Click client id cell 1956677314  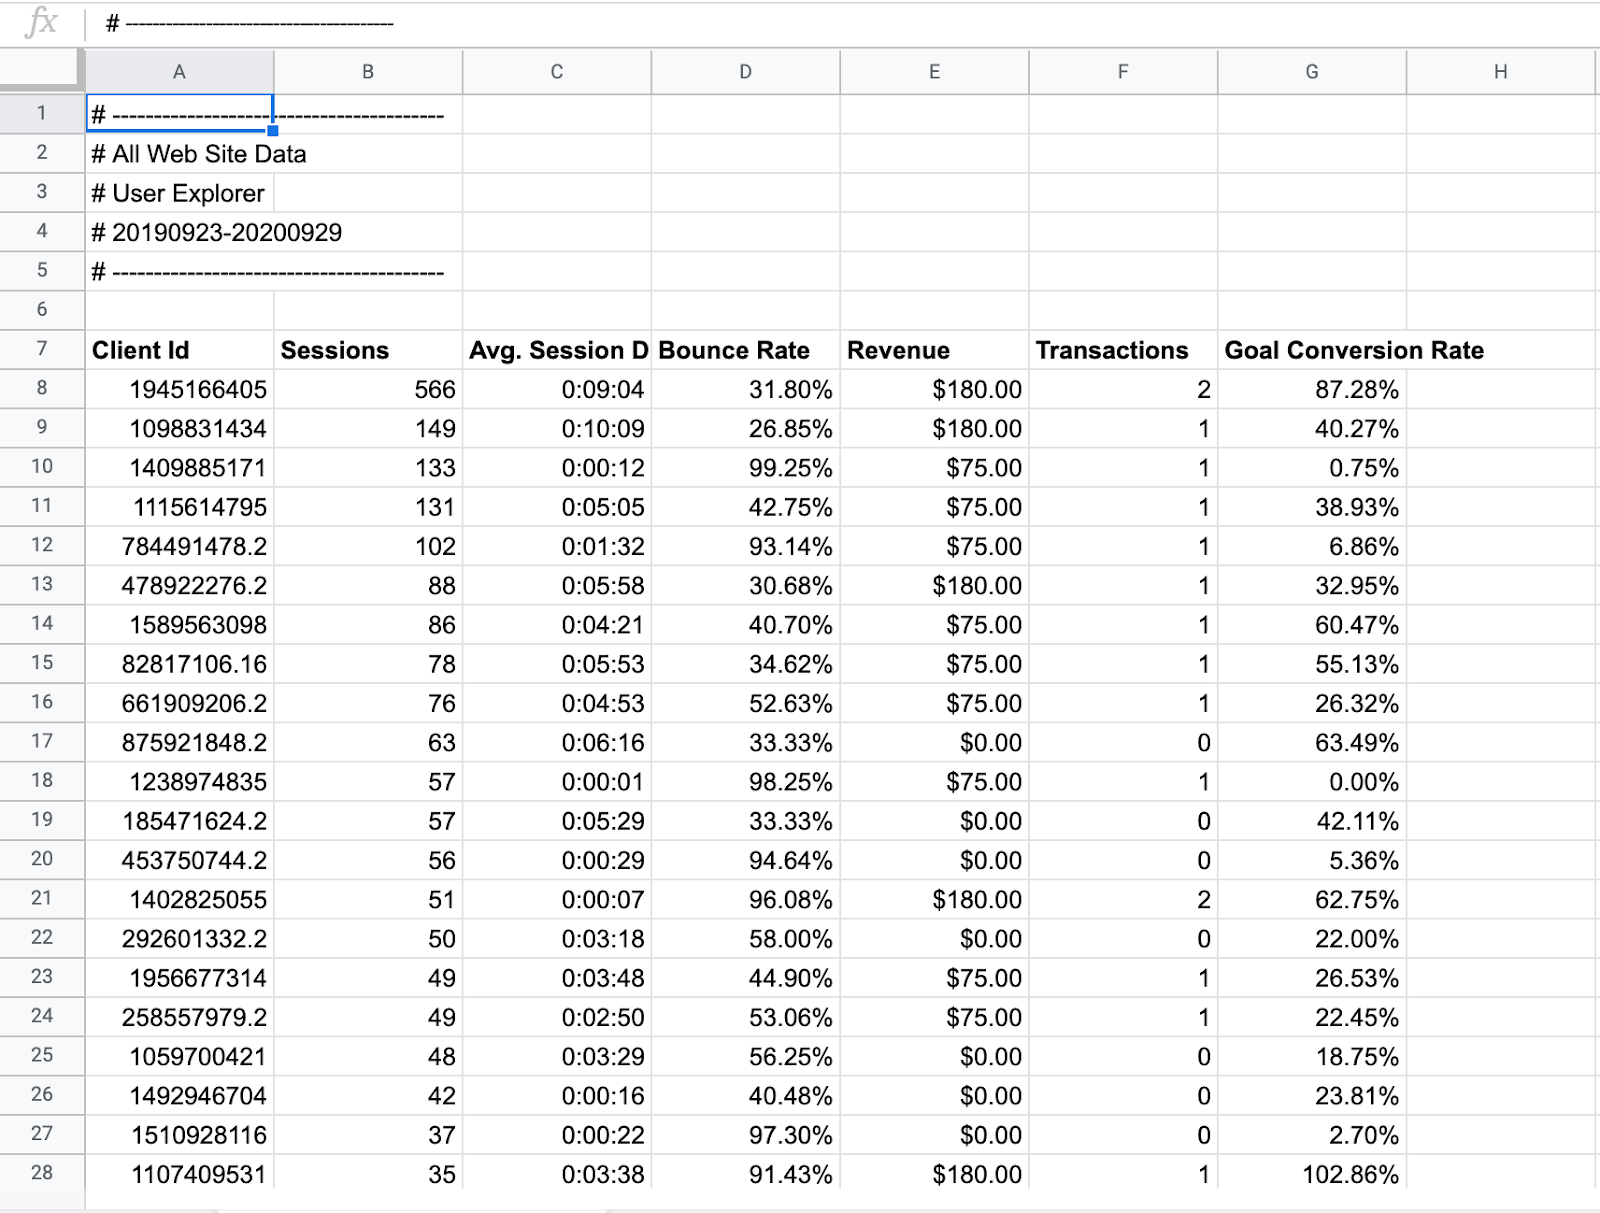(x=179, y=978)
